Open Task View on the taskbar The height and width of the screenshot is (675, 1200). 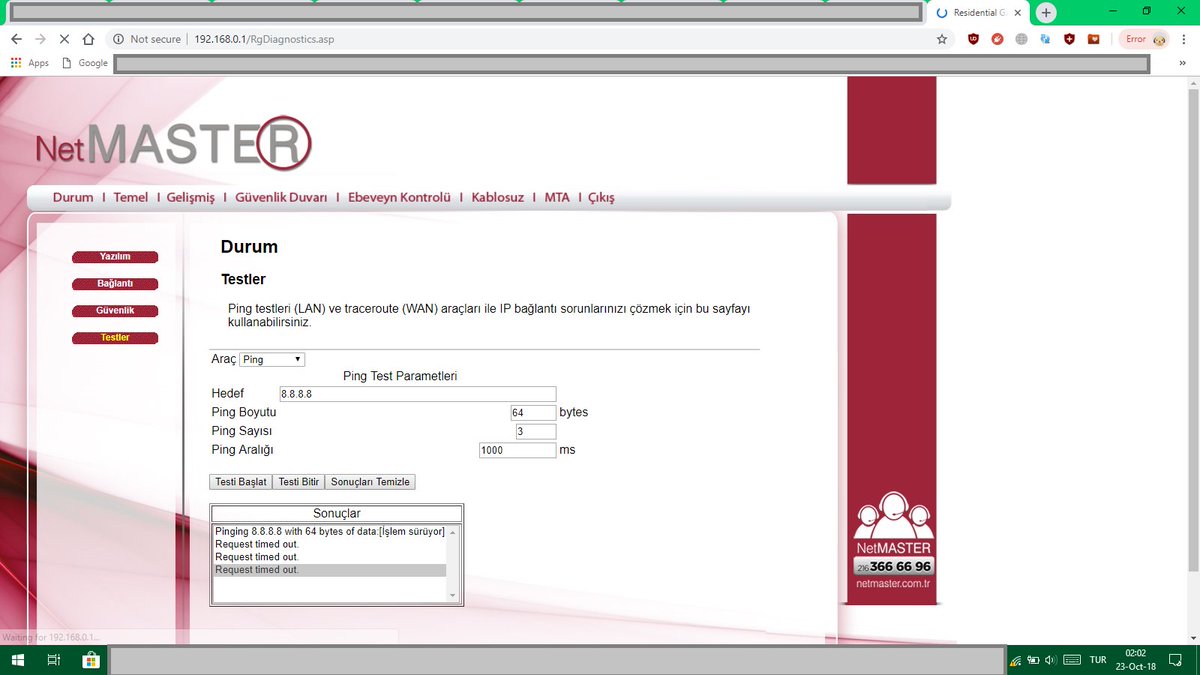(54, 660)
